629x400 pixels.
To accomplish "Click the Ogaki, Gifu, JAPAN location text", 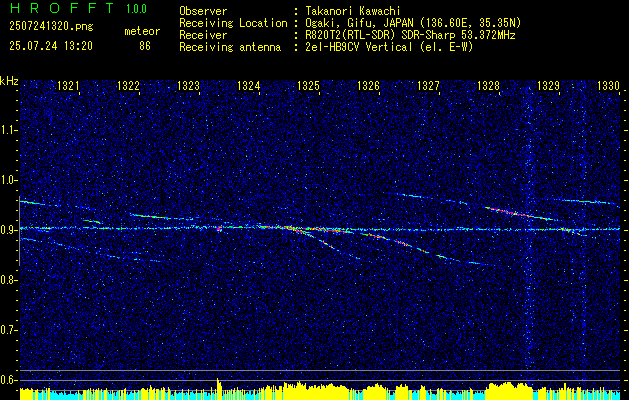I will click(x=412, y=23).
